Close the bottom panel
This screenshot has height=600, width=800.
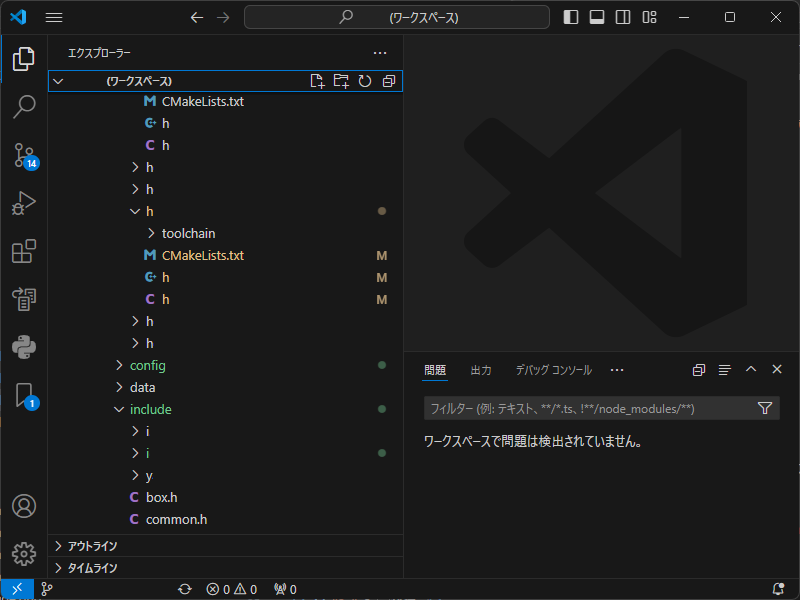[777, 369]
